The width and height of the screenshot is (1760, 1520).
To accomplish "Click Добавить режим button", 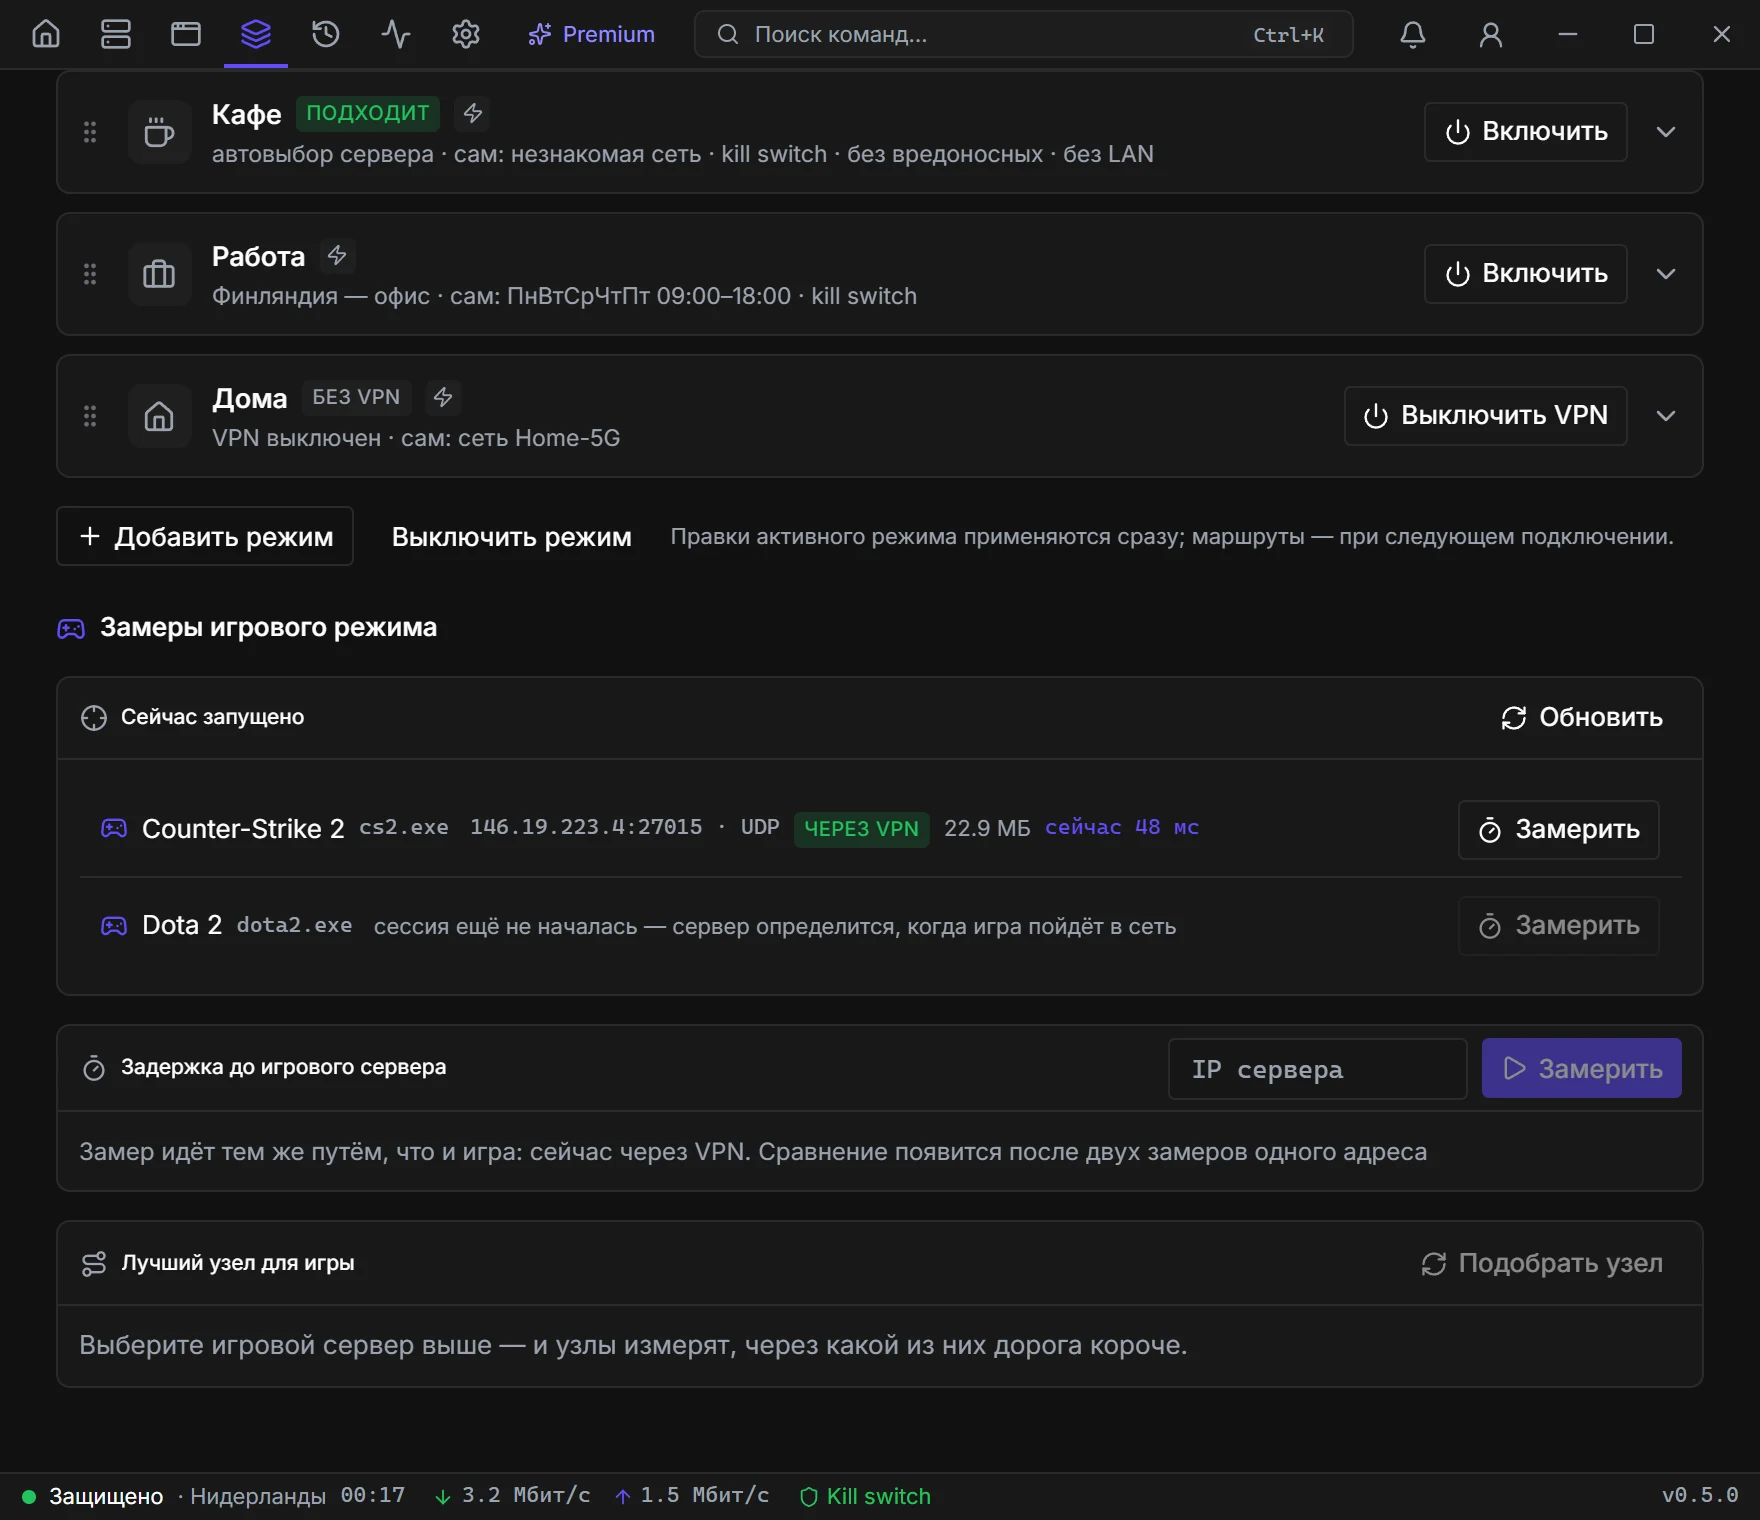I will point(205,536).
